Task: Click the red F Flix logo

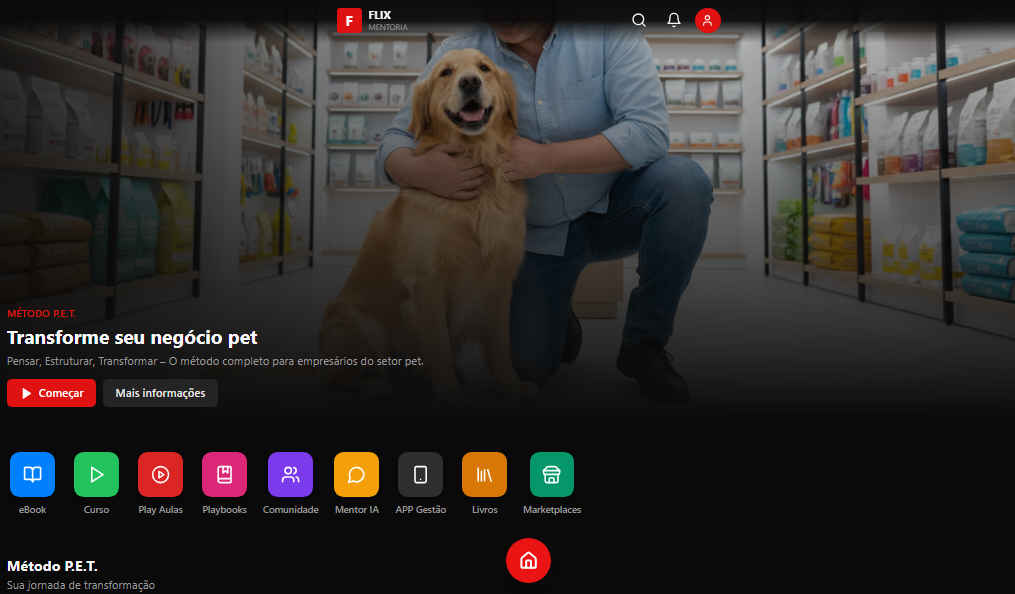Action: (350, 21)
